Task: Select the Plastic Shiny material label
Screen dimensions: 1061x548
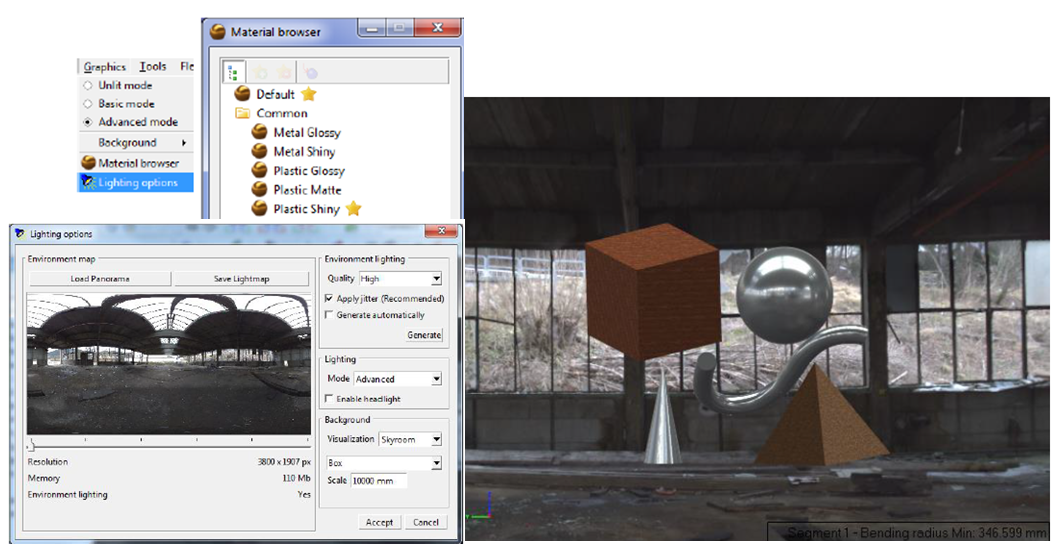Action: 307,208
